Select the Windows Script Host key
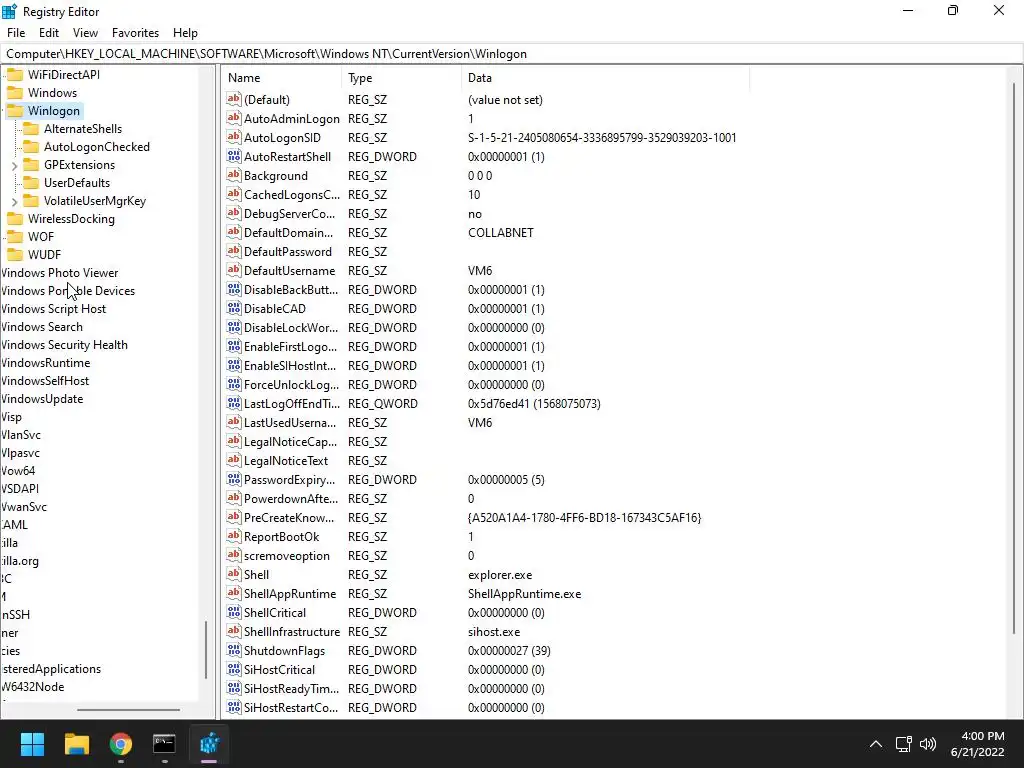Screen dimensions: 1024x768 tap(53, 309)
